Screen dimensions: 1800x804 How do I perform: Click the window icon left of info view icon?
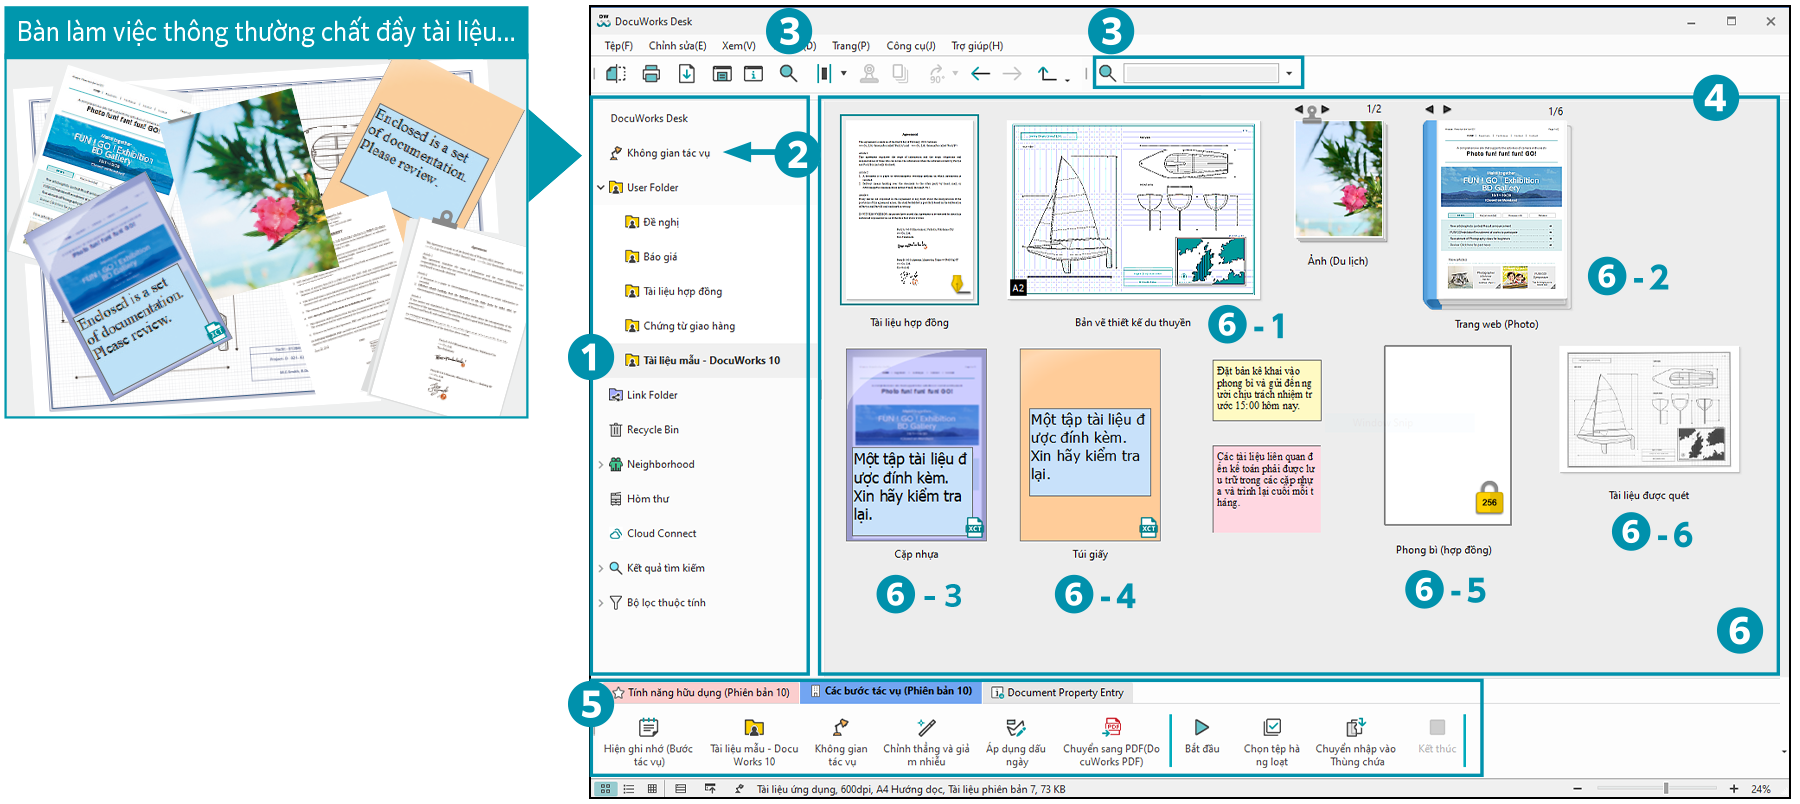(721, 73)
